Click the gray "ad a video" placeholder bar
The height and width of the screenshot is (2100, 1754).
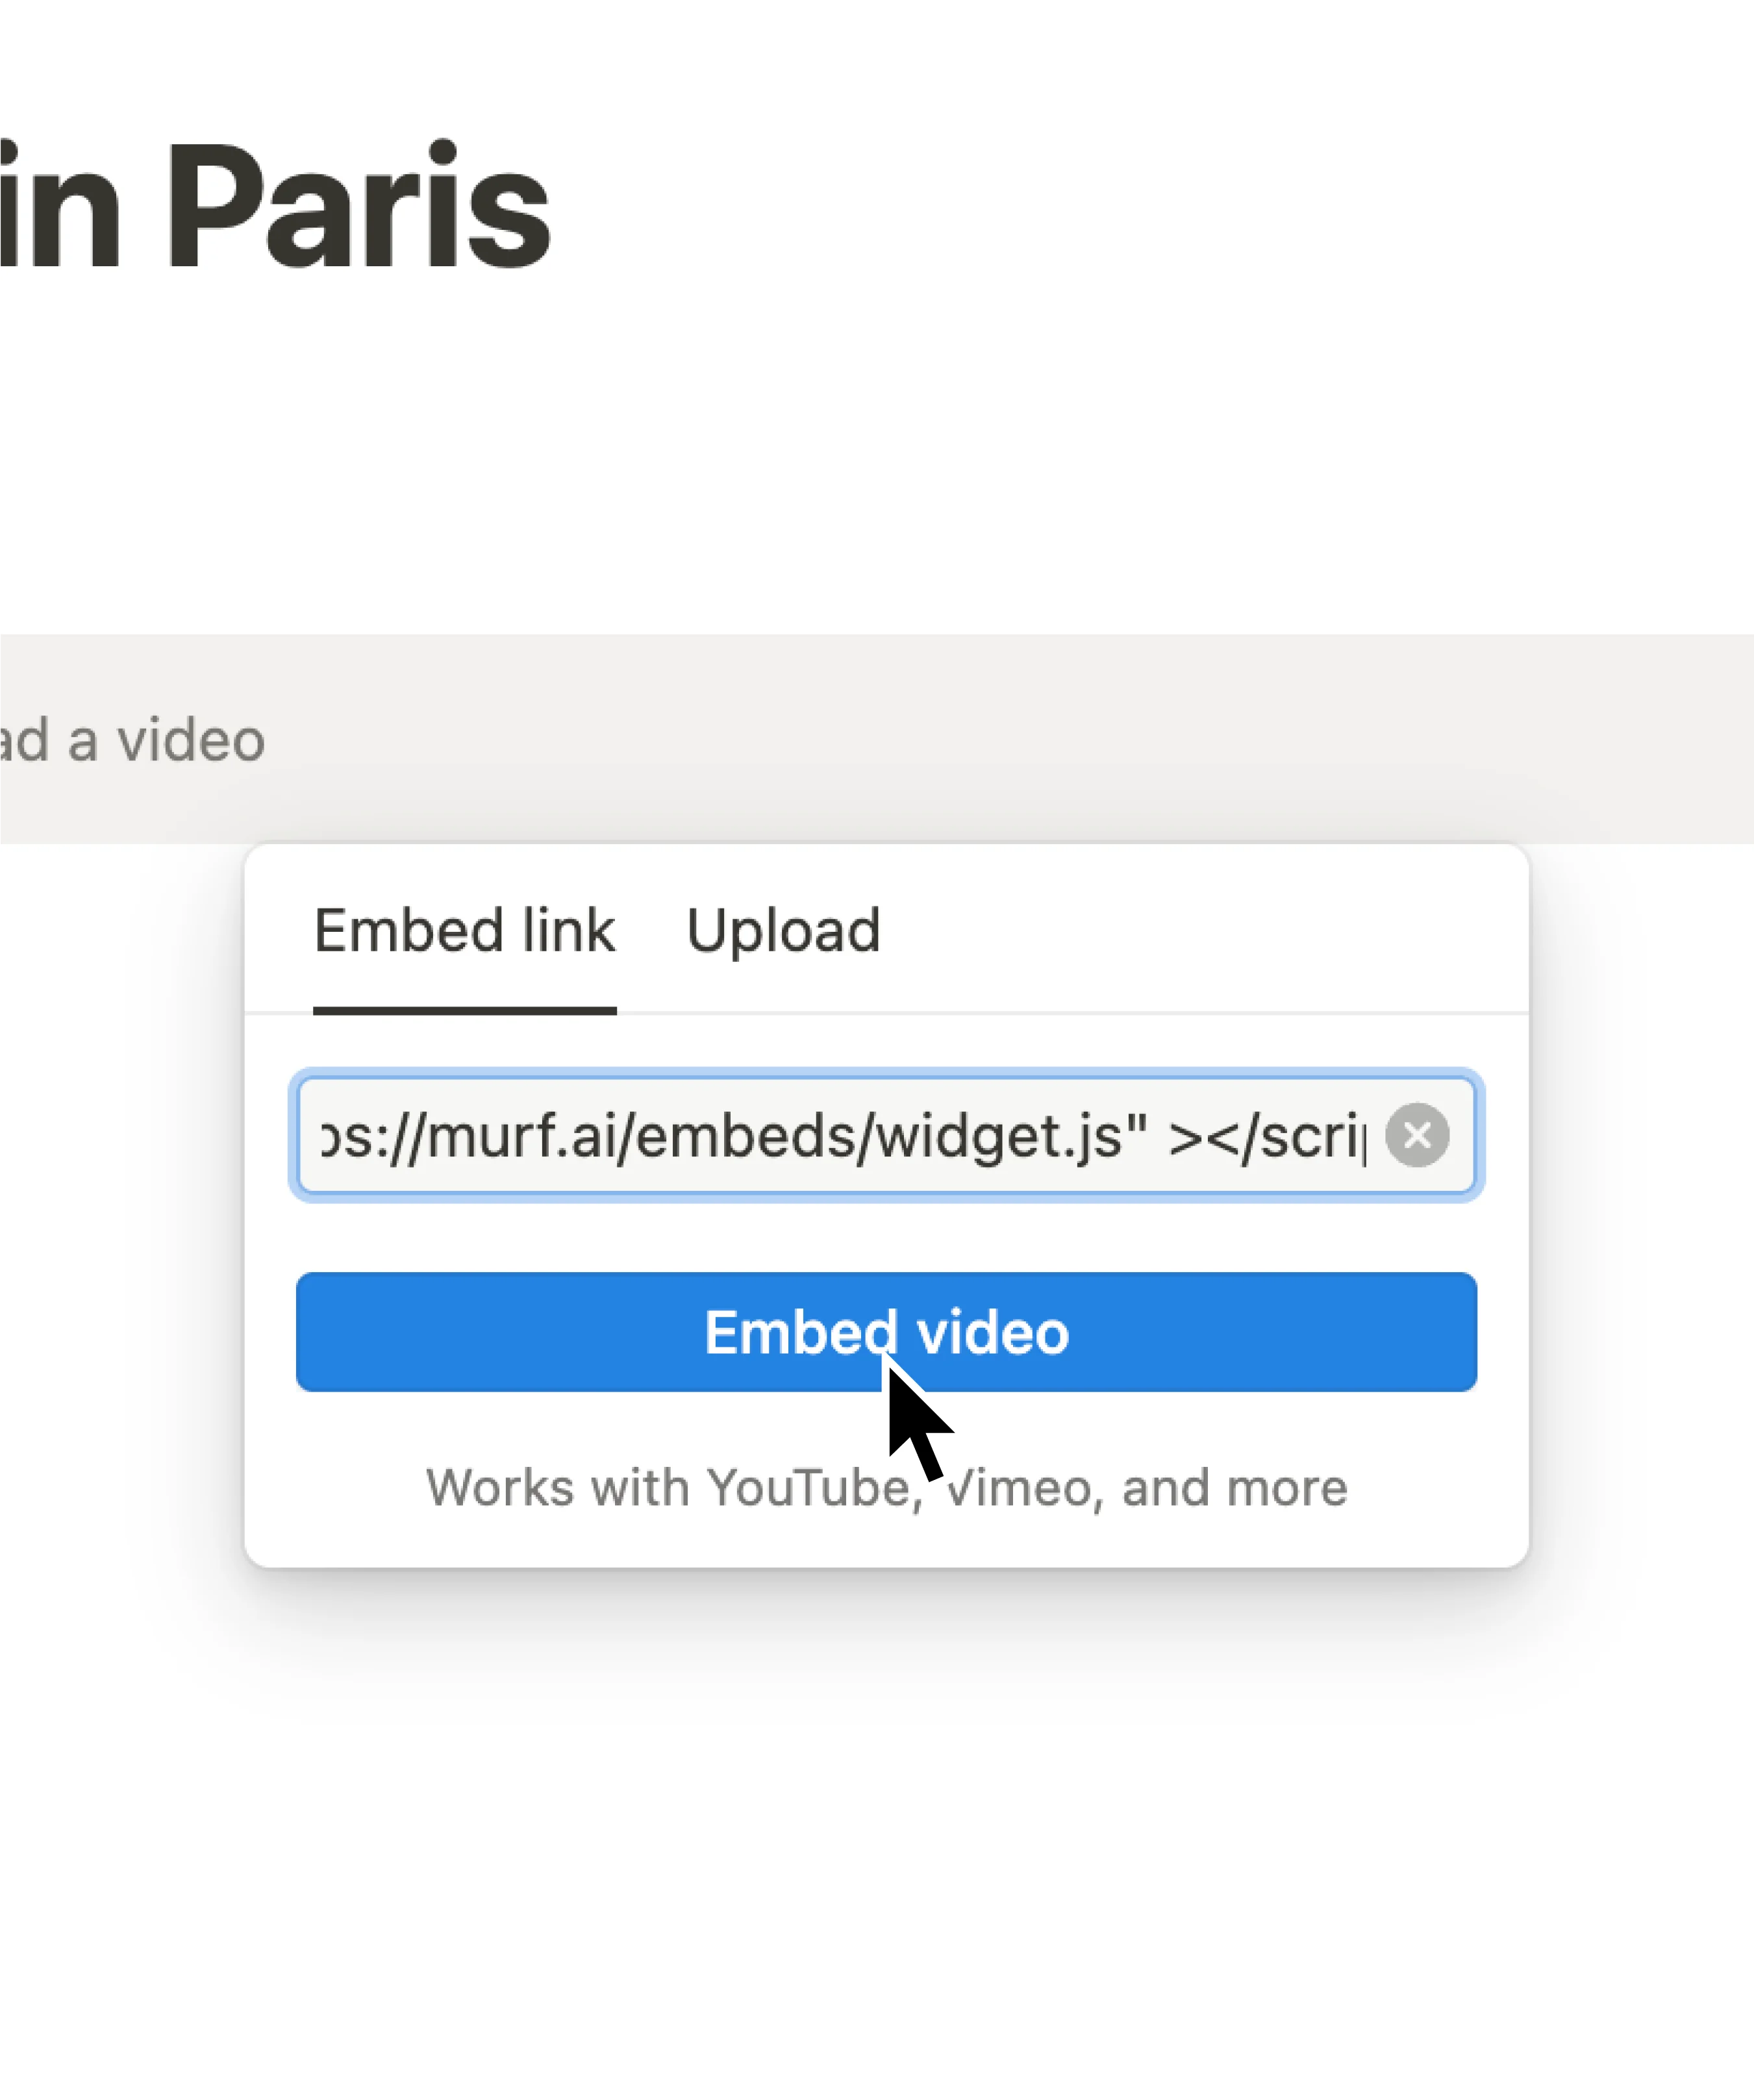[x=130, y=740]
